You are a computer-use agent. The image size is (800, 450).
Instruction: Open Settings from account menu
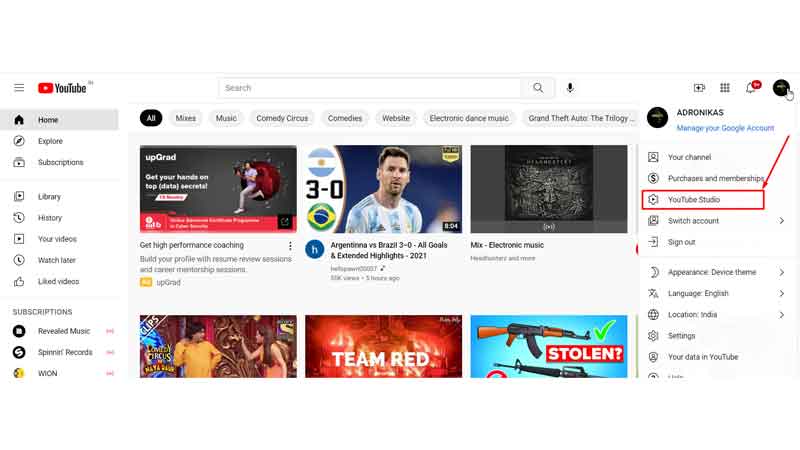[x=717, y=336]
